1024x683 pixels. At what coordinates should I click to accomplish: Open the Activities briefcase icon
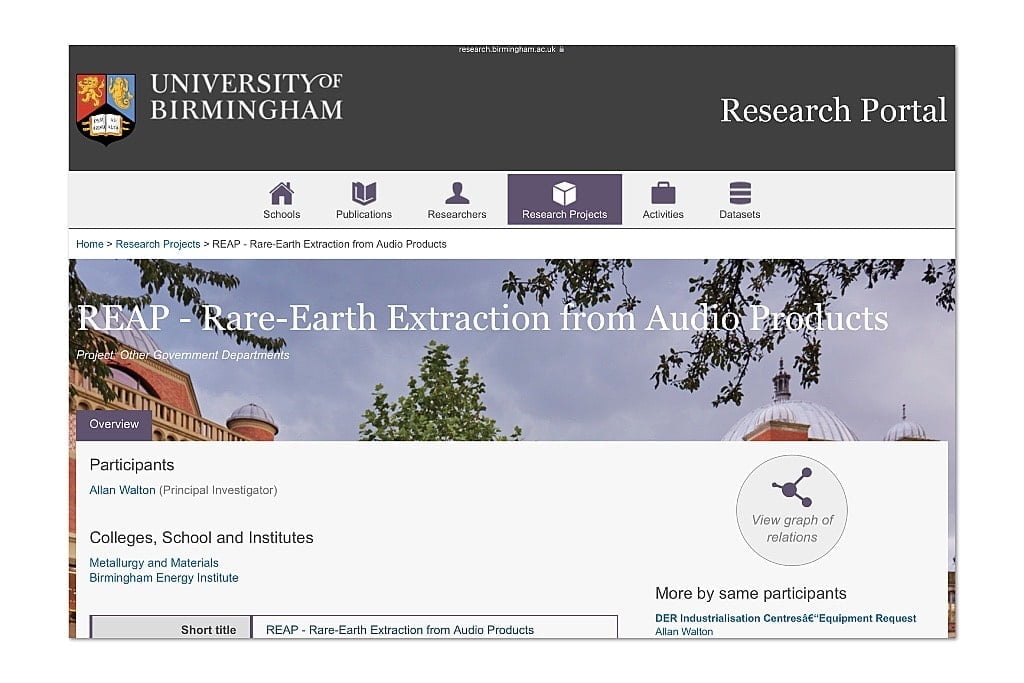click(x=663, y=193)
